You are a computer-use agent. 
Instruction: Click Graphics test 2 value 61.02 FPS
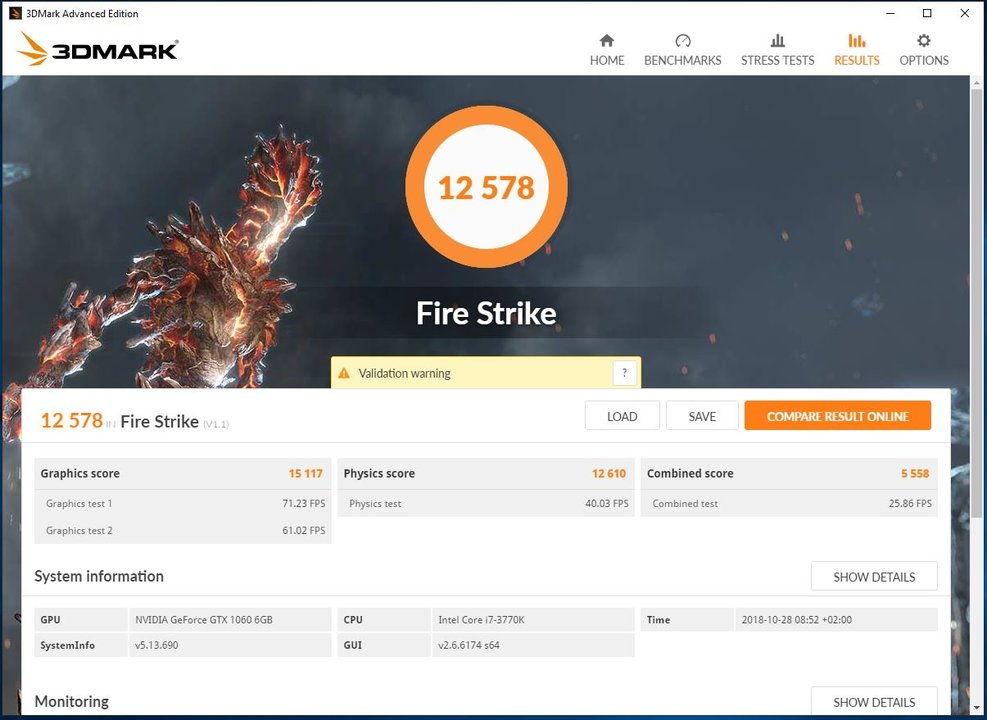tap(303, 531)
